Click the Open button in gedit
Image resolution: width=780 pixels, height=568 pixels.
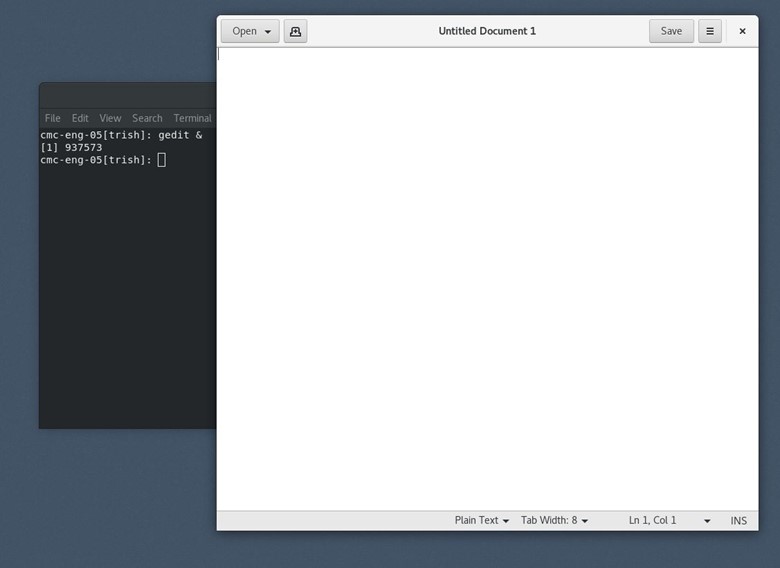coord(250,31)
